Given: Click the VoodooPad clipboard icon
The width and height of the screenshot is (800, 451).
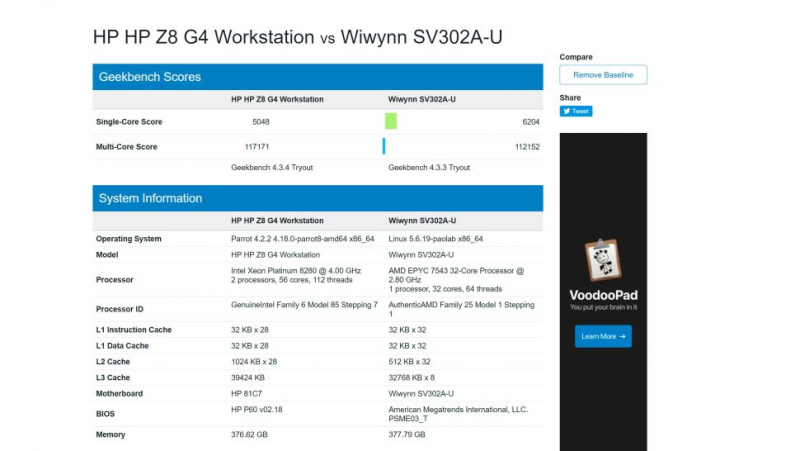Looking at the screenshot, I should coord(603,260).
